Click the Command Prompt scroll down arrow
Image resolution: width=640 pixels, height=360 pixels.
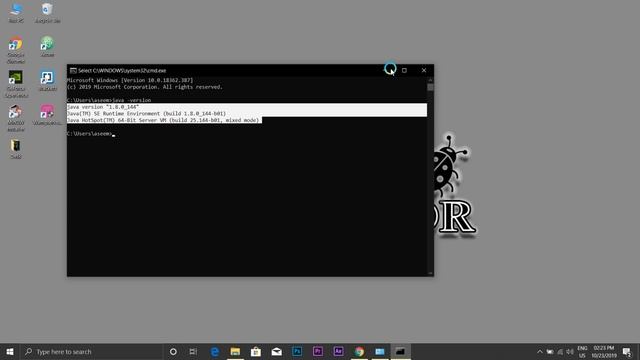pos(430,273)
